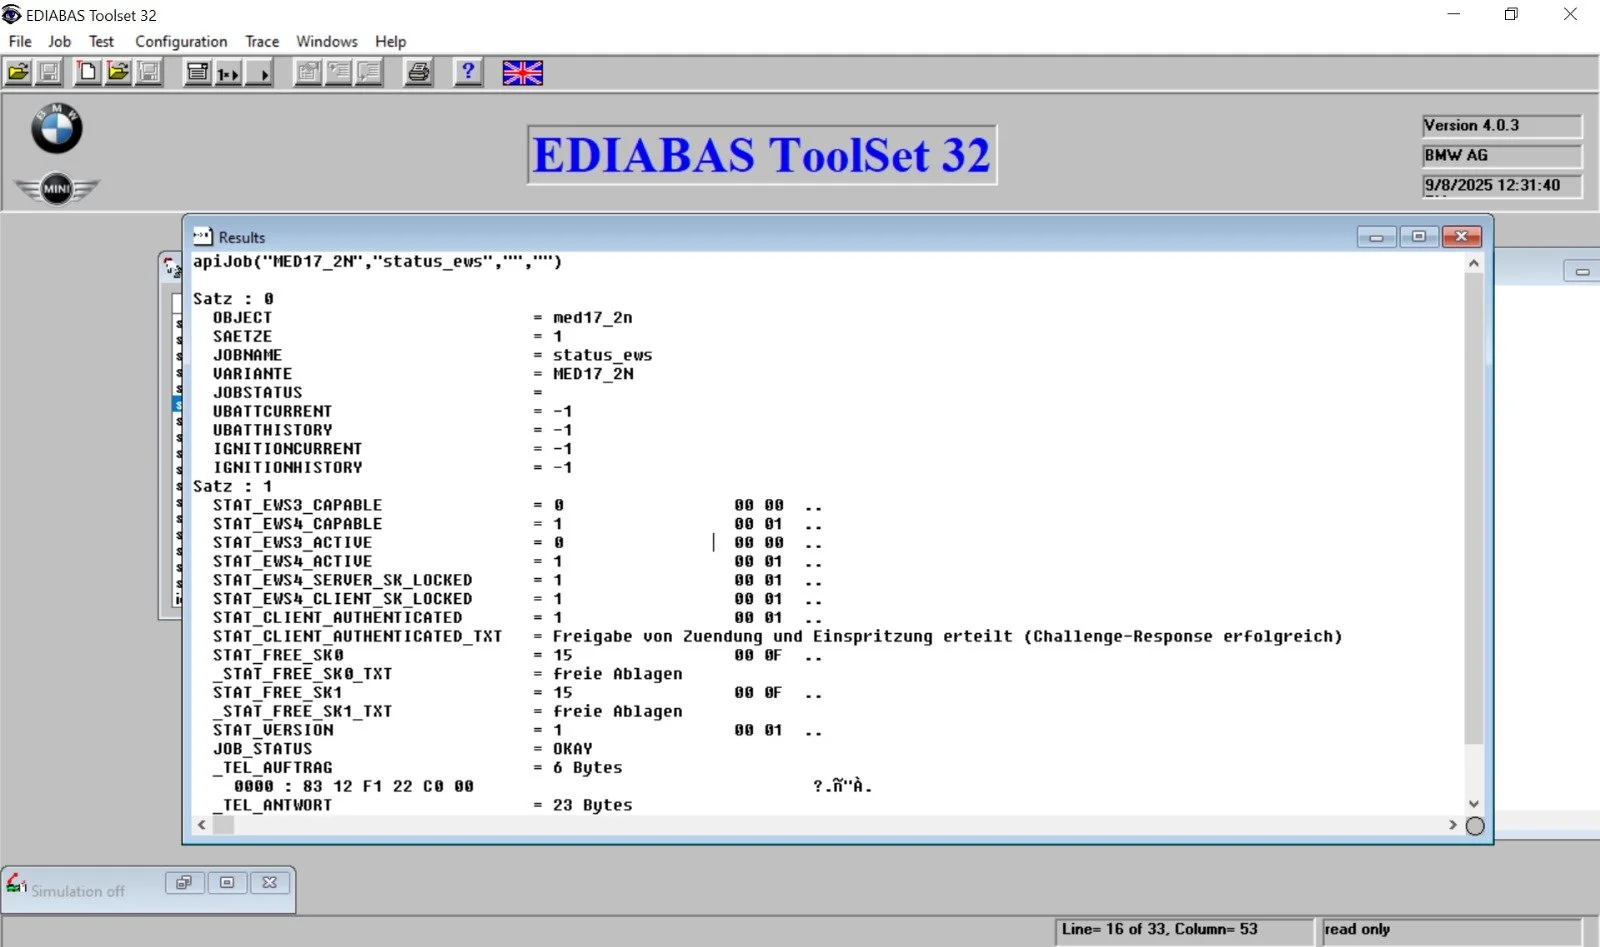Click the Results window down scroll arrow

pyautogui.click(x=1474, y=804)
